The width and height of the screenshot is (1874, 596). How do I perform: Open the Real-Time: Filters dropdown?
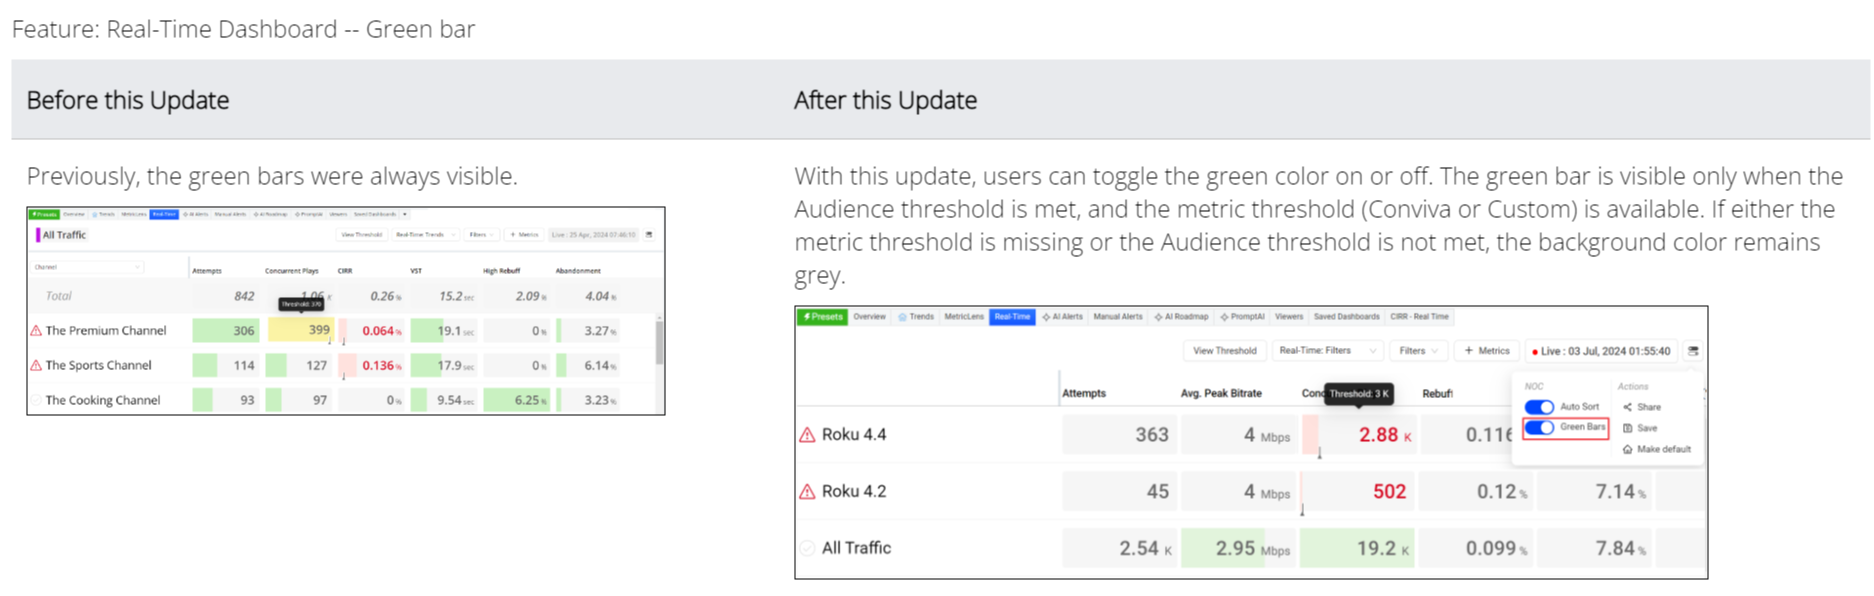click(1327, 351)
